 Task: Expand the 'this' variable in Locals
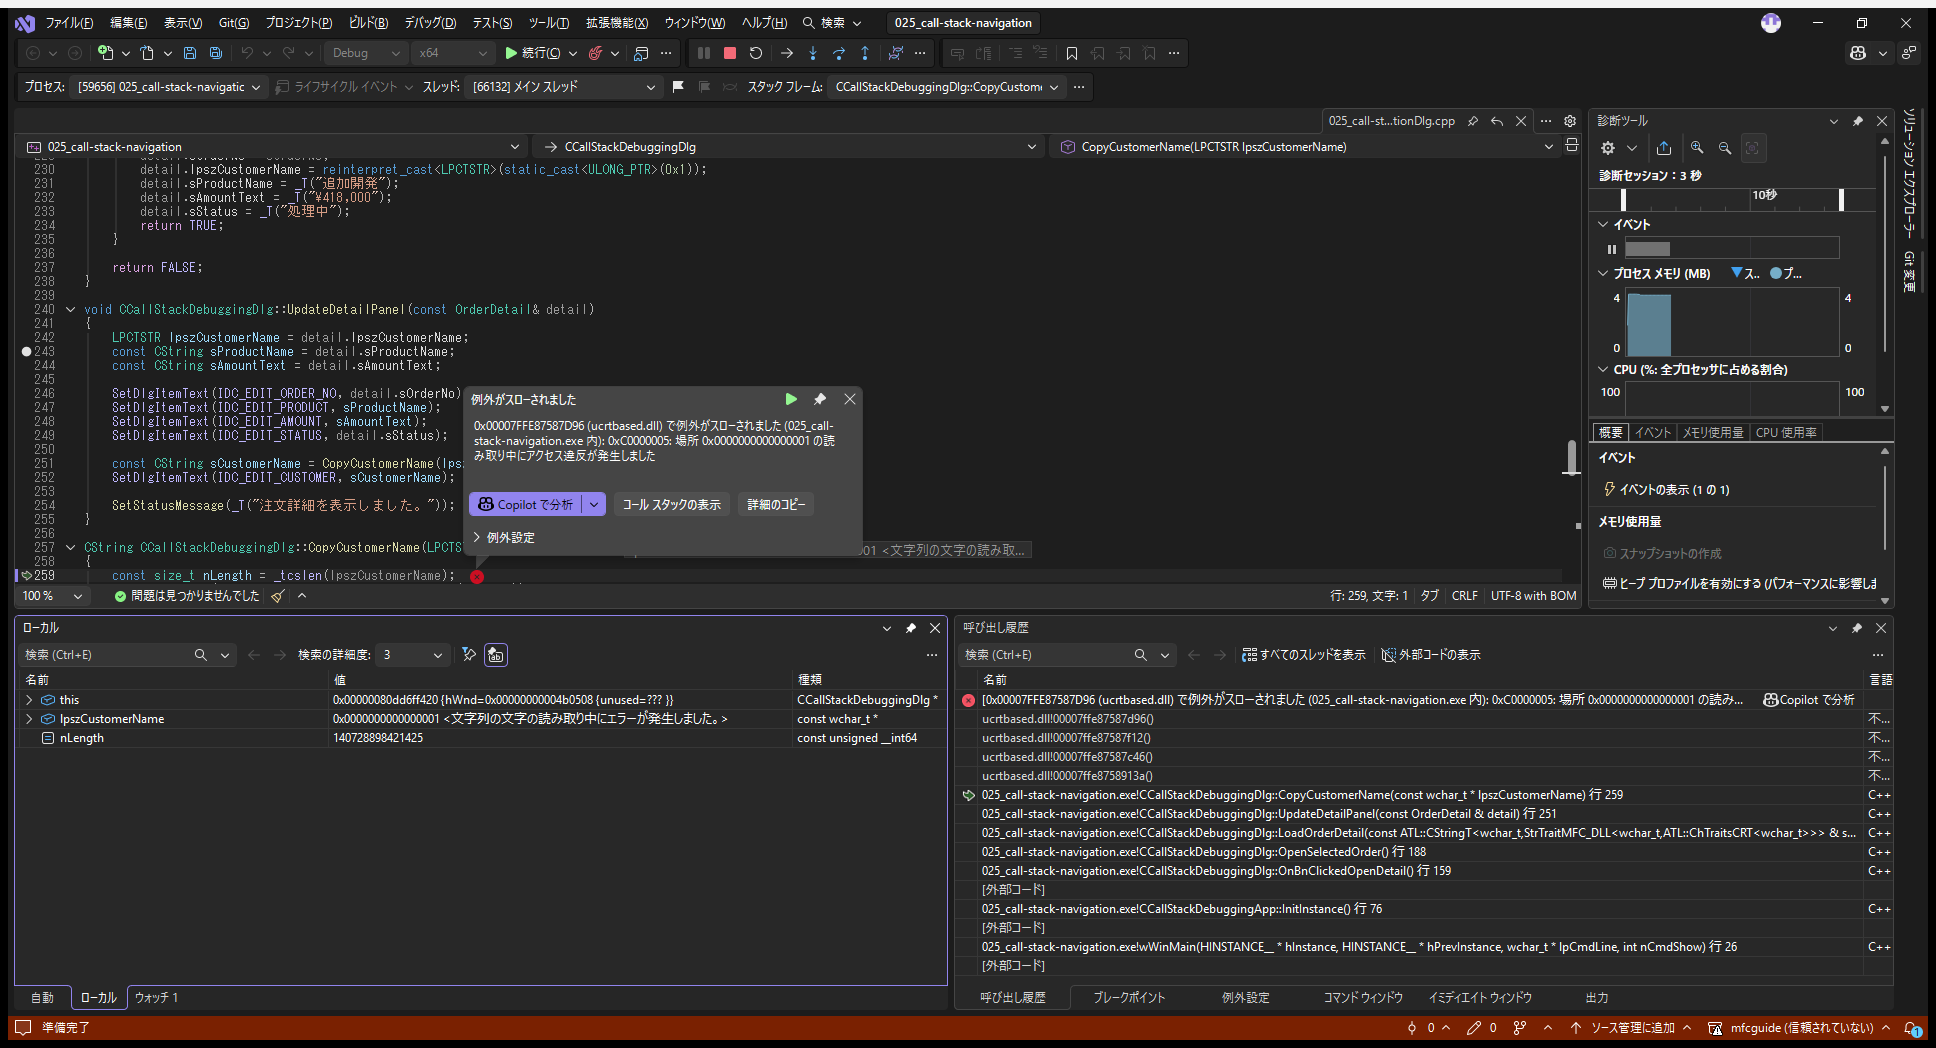point(29,700)
